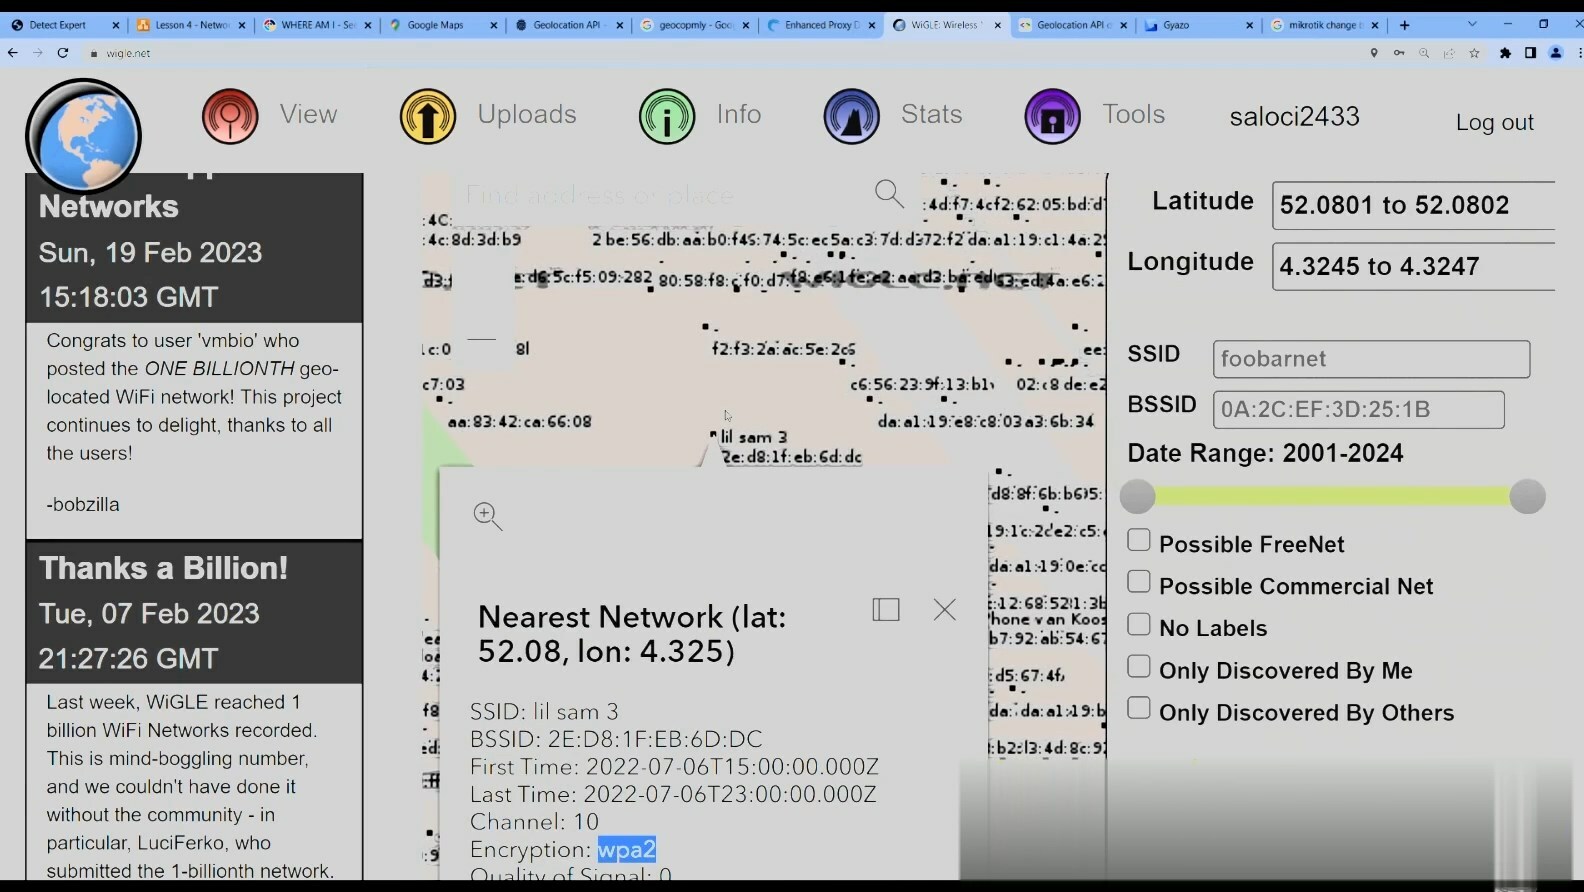Dock the Nearest Network popup panel
The height and width of the screenshot is (892, 1584).
[886, 610]
